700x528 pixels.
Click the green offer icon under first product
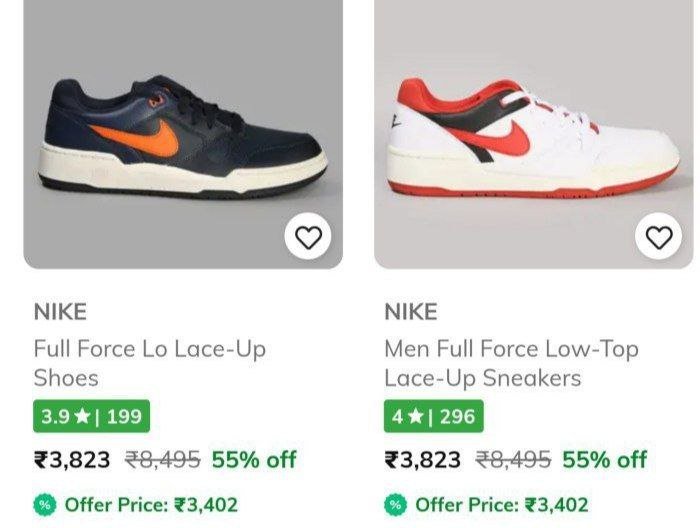pyautogui.click(x=45, y=504)
